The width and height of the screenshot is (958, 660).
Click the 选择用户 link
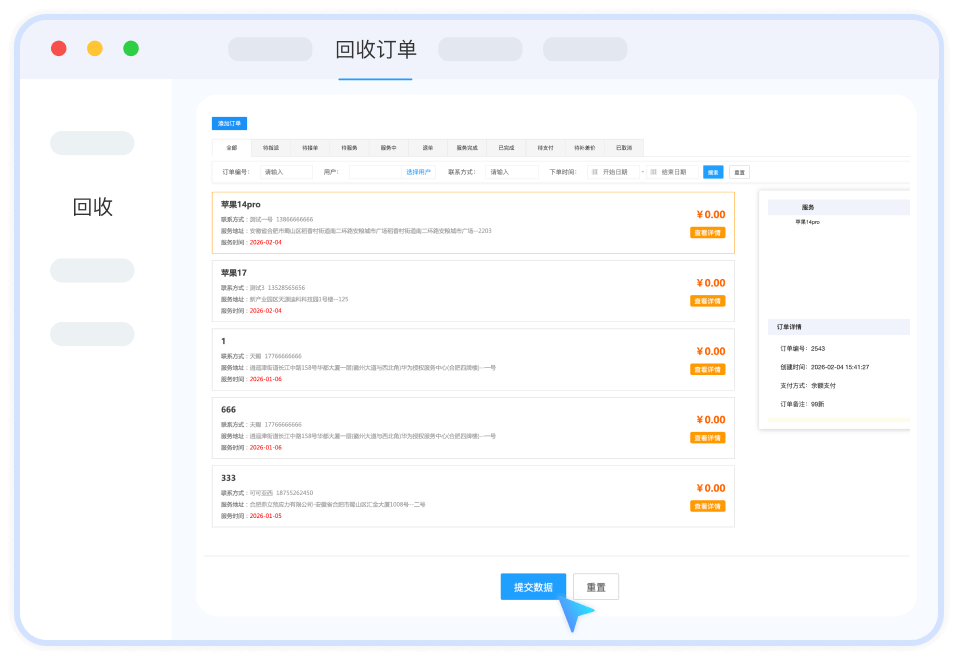[419, 172]
